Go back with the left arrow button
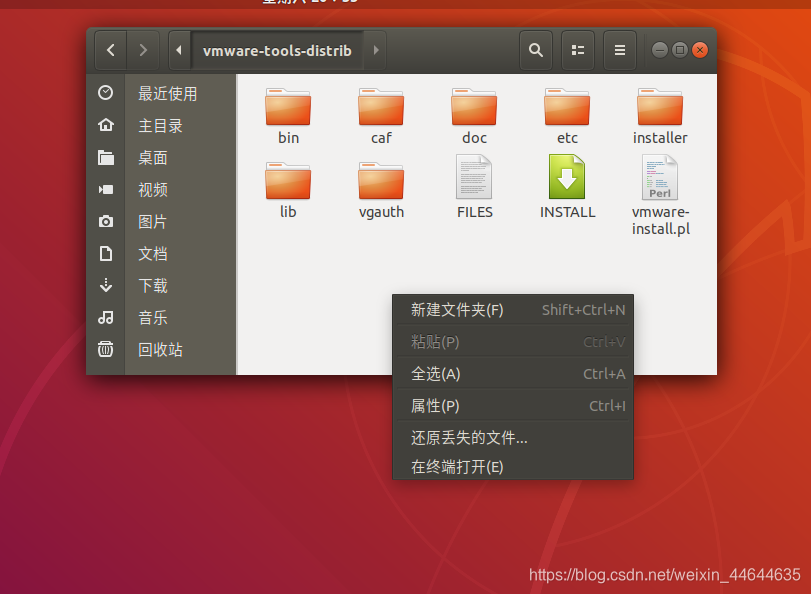The height and width of the screenshot is (594, 811). click(x=111, y=50)
